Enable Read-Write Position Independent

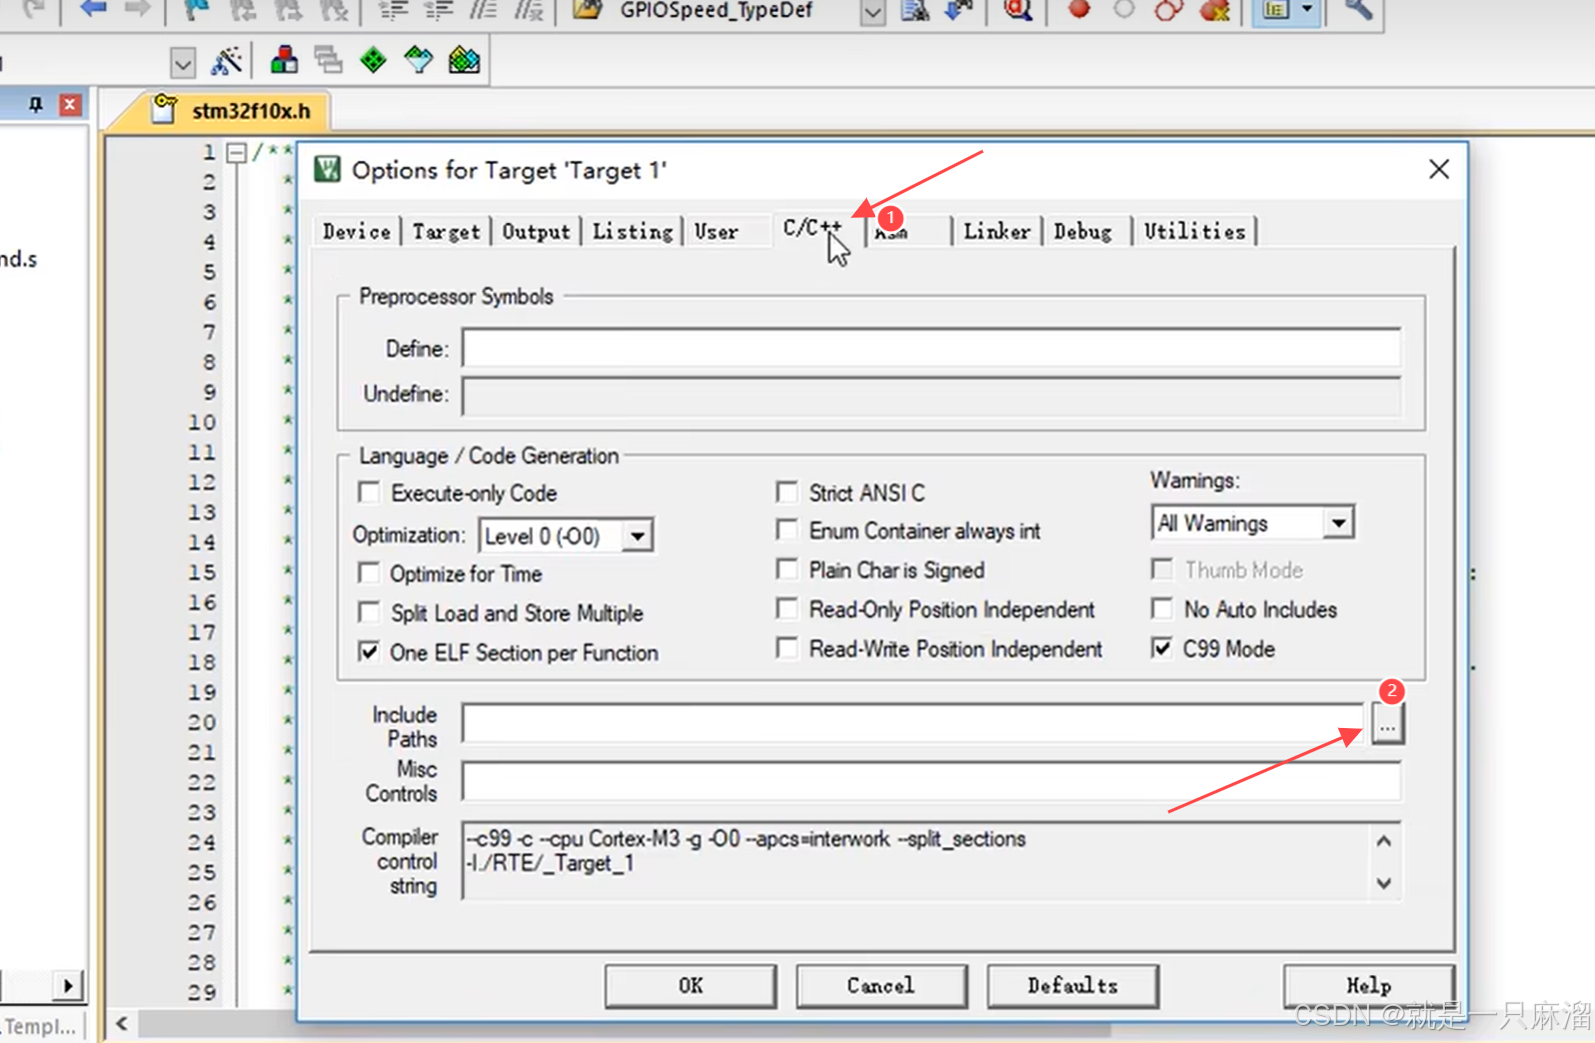click(787, 648)
